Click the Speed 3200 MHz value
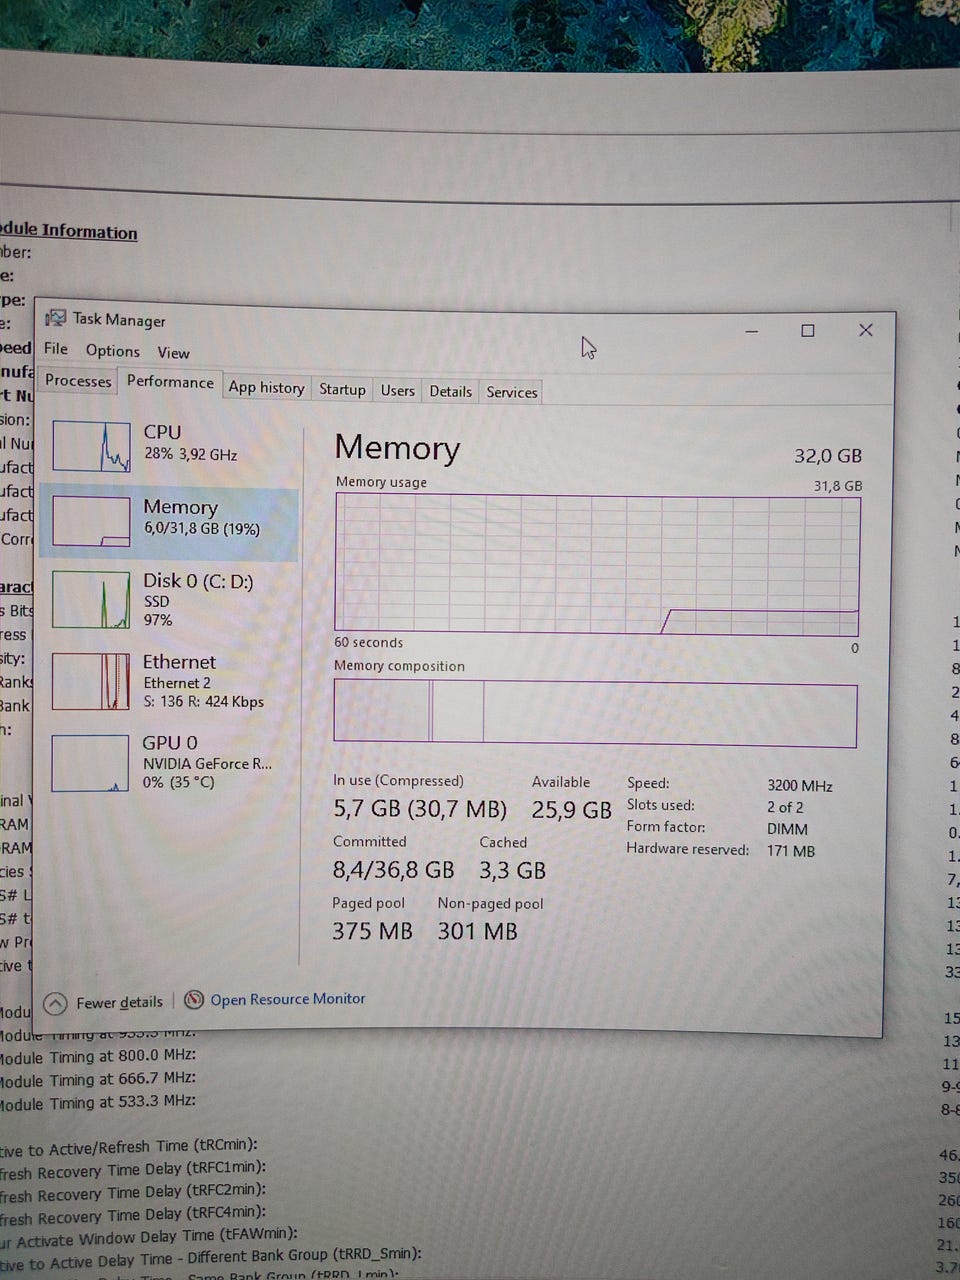This screenshot has height=1280, width=960. (x=800, y=786)
